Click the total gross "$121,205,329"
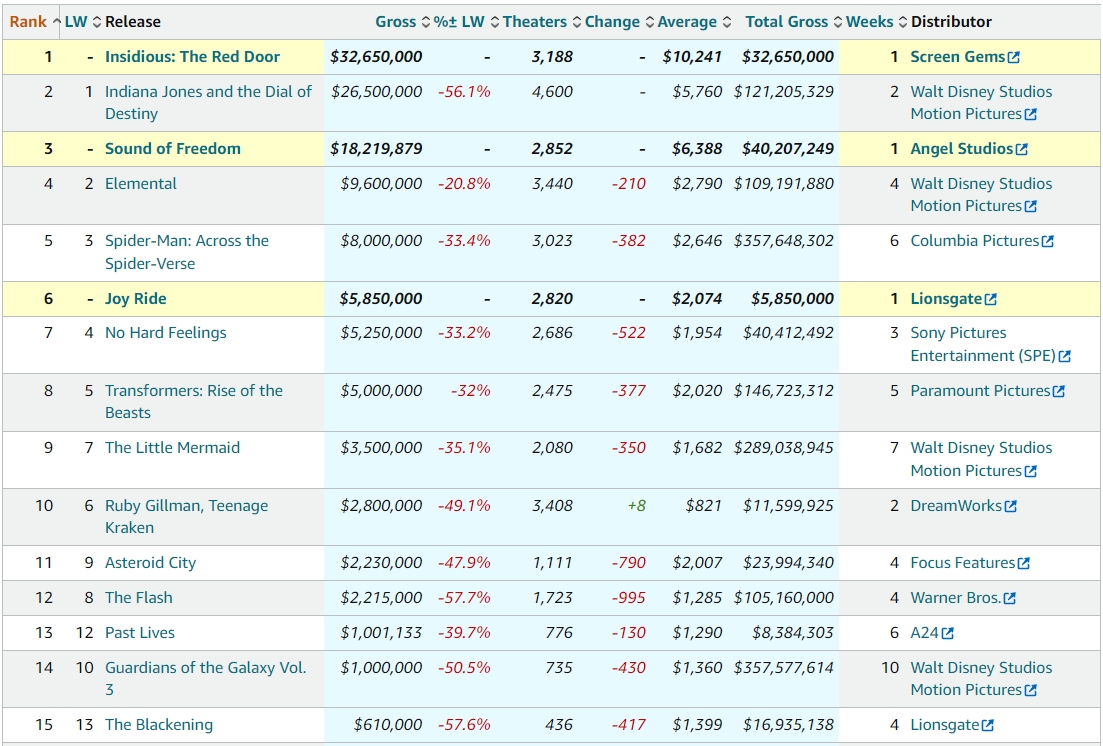This screenshot has height=746, width=1103. 784,91
